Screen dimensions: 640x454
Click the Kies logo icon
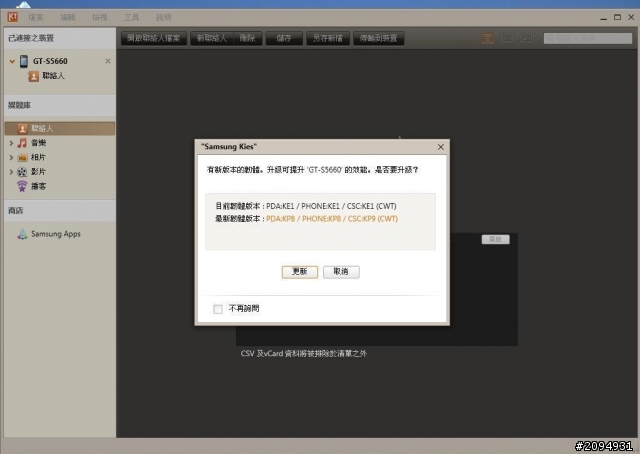(13, 17)
